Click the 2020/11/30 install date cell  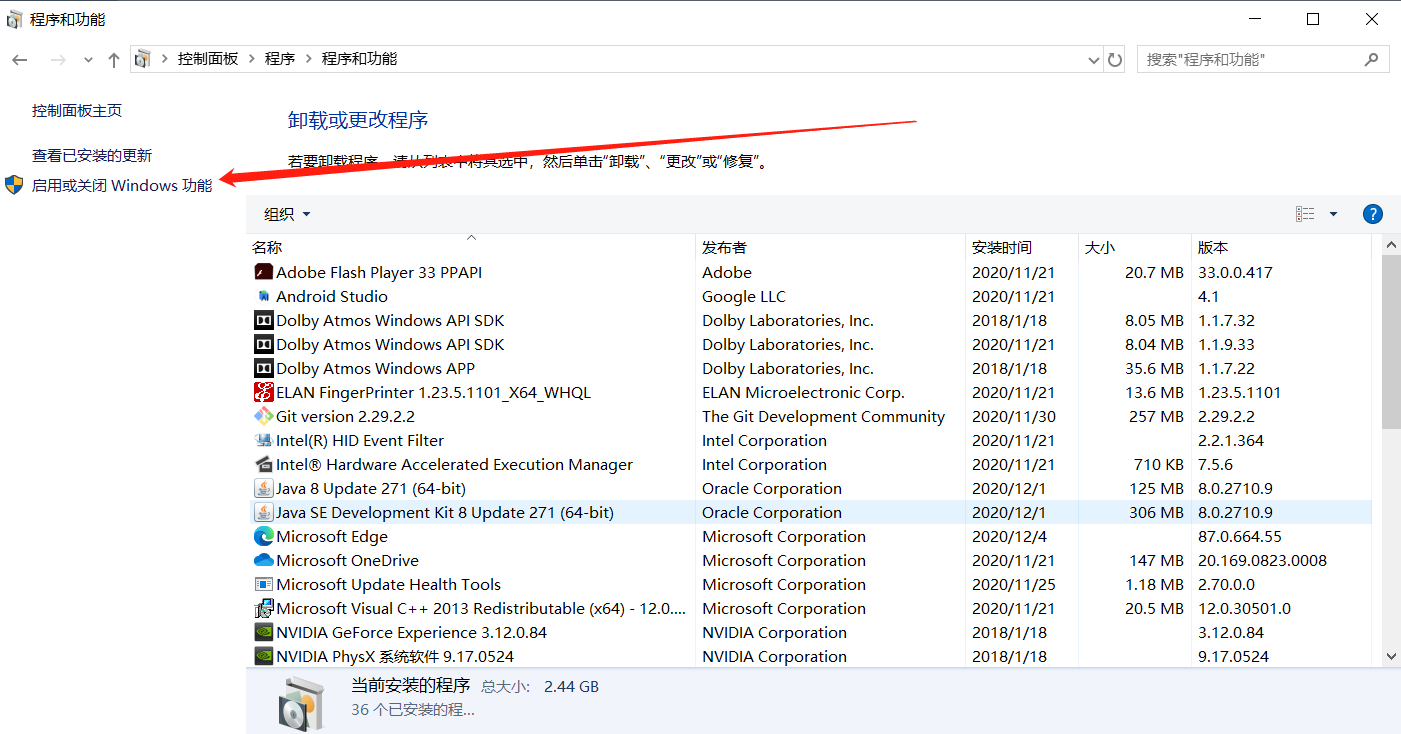(x=1013, y=416)
